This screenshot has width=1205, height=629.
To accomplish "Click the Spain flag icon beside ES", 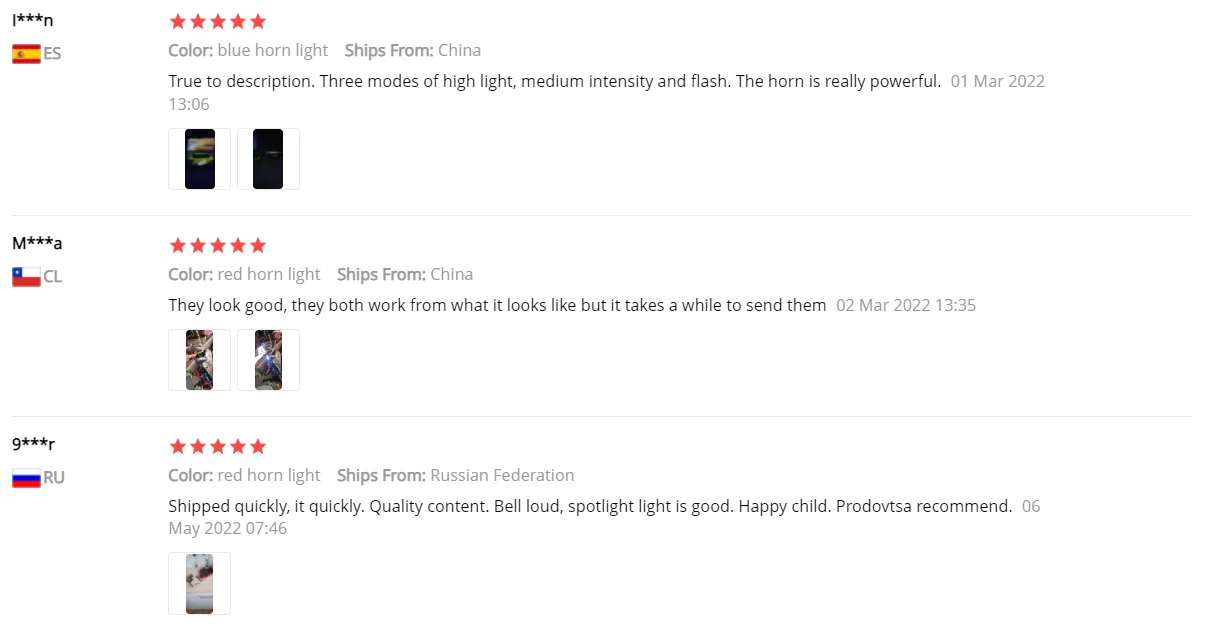I will (x=26, y=54).
